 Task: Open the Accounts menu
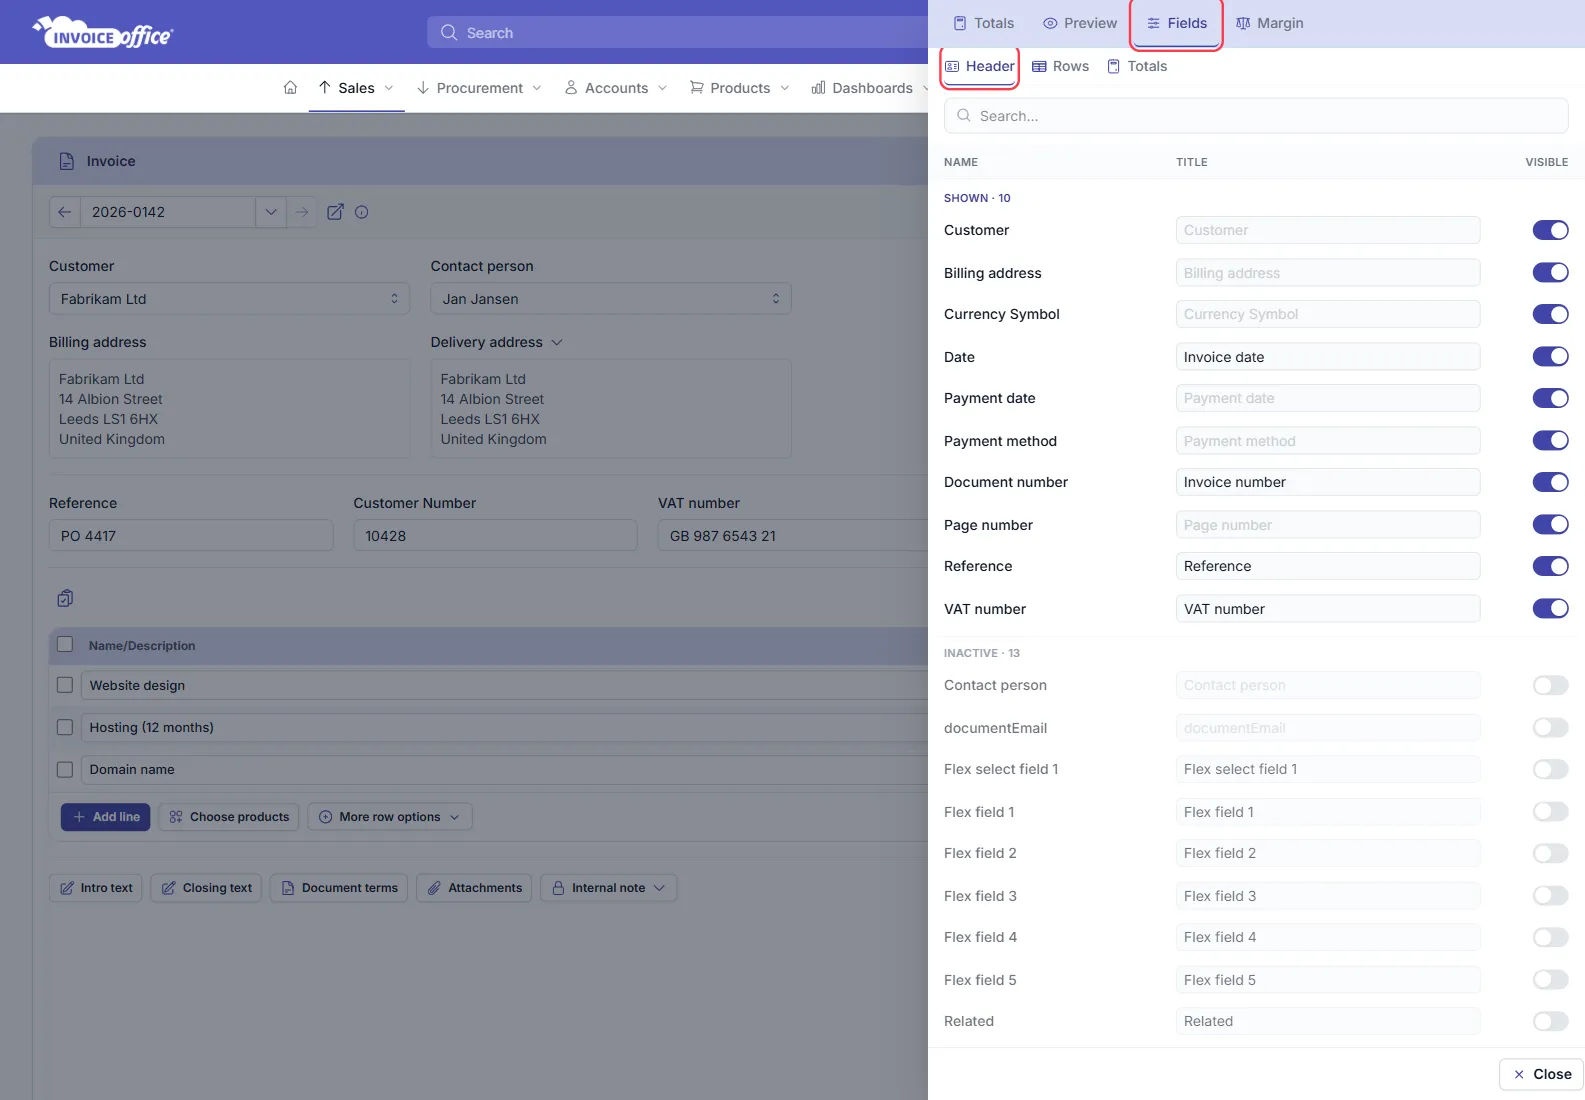616,88
